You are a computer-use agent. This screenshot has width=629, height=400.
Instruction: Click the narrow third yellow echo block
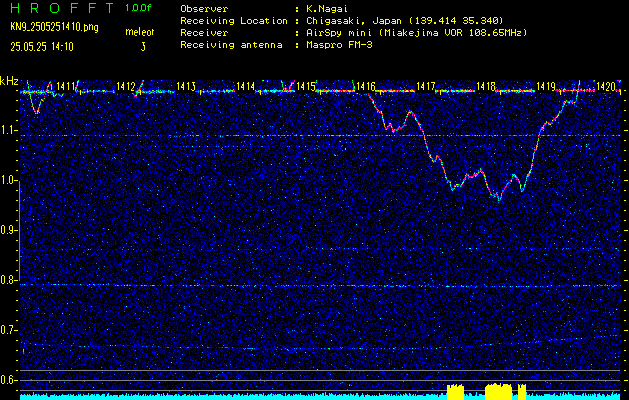click(522, 392)
